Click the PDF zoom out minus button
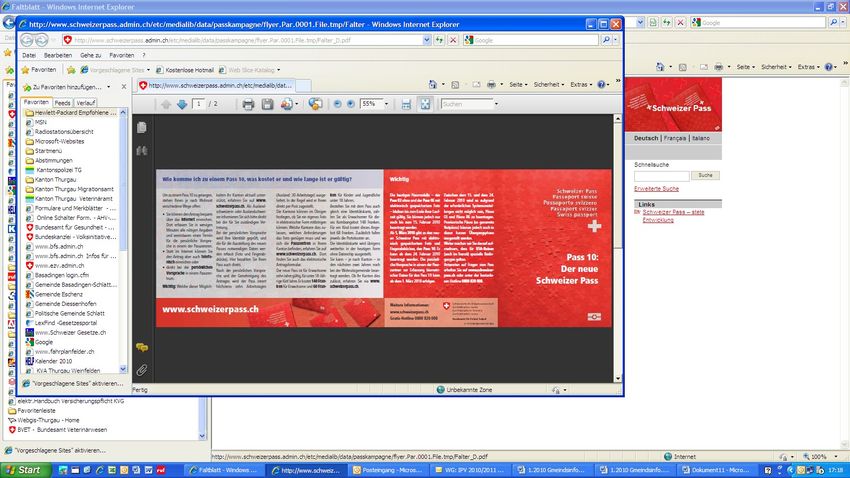Viewport: 850px width, 478px height. point(336,104)
